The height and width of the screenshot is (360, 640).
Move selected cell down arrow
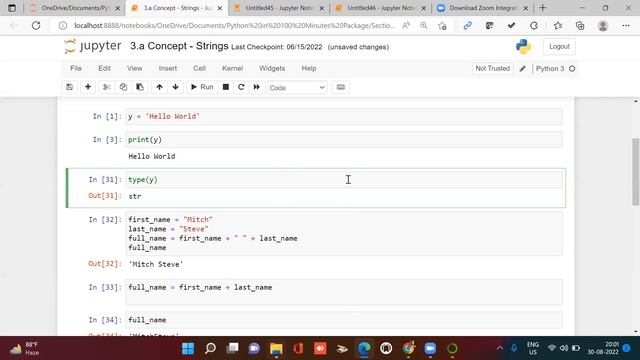(x=176, y=87)
